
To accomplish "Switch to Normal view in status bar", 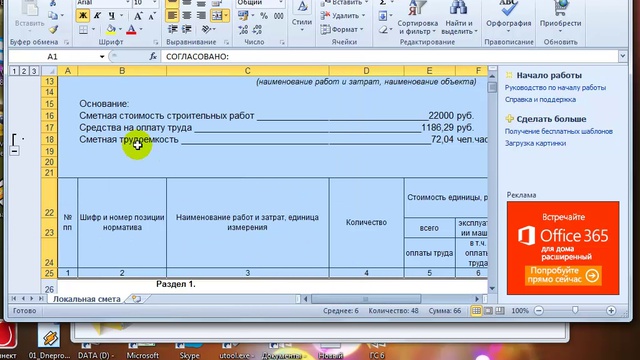I will [476, 311].
